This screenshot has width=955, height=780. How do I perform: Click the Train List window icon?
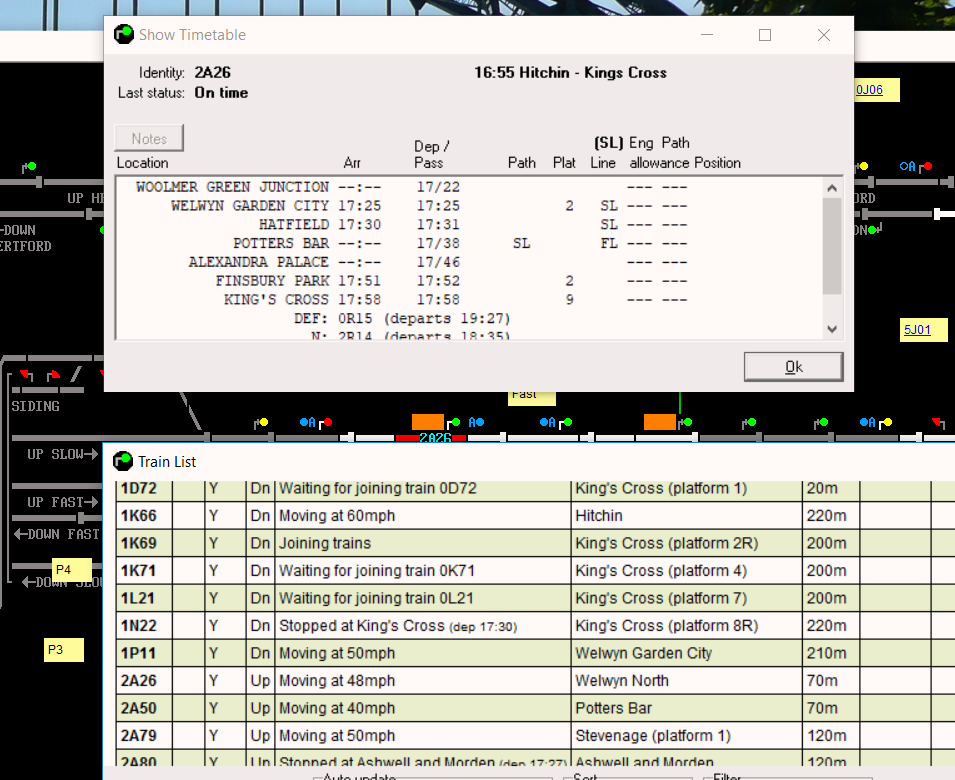(123, 462)
